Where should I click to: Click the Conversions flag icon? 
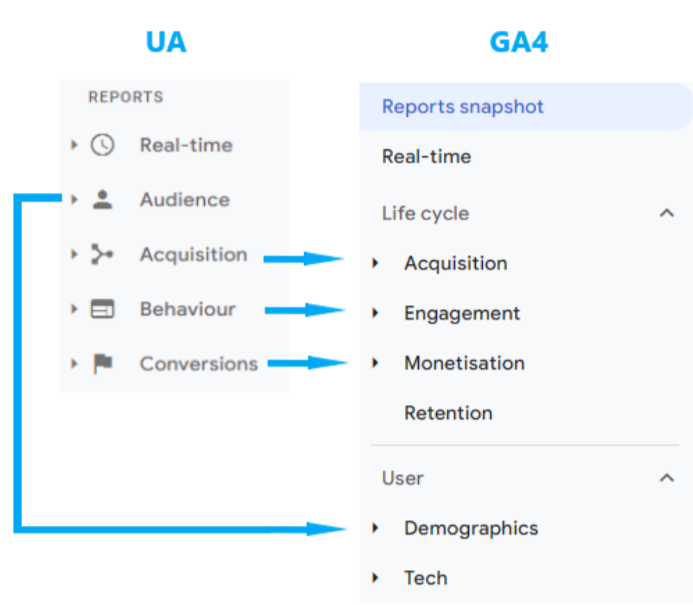point(102,364)
